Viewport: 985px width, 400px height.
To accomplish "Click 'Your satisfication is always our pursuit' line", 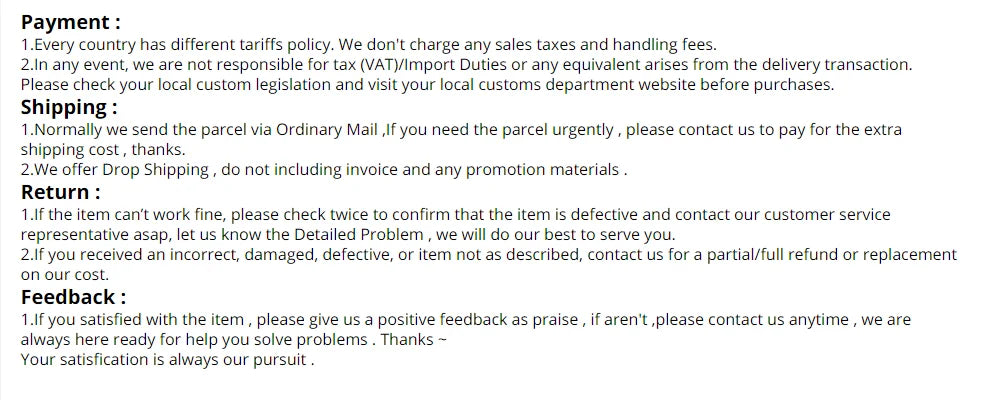I will pyautogui.click(x=167, y=360).
